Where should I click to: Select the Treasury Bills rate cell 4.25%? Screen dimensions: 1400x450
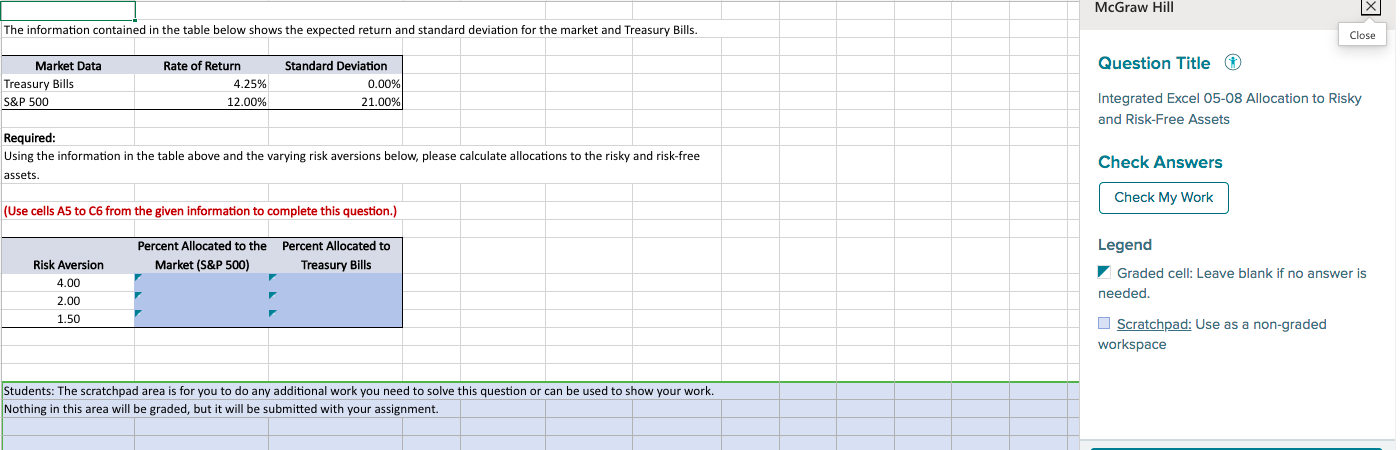point(202,84)
